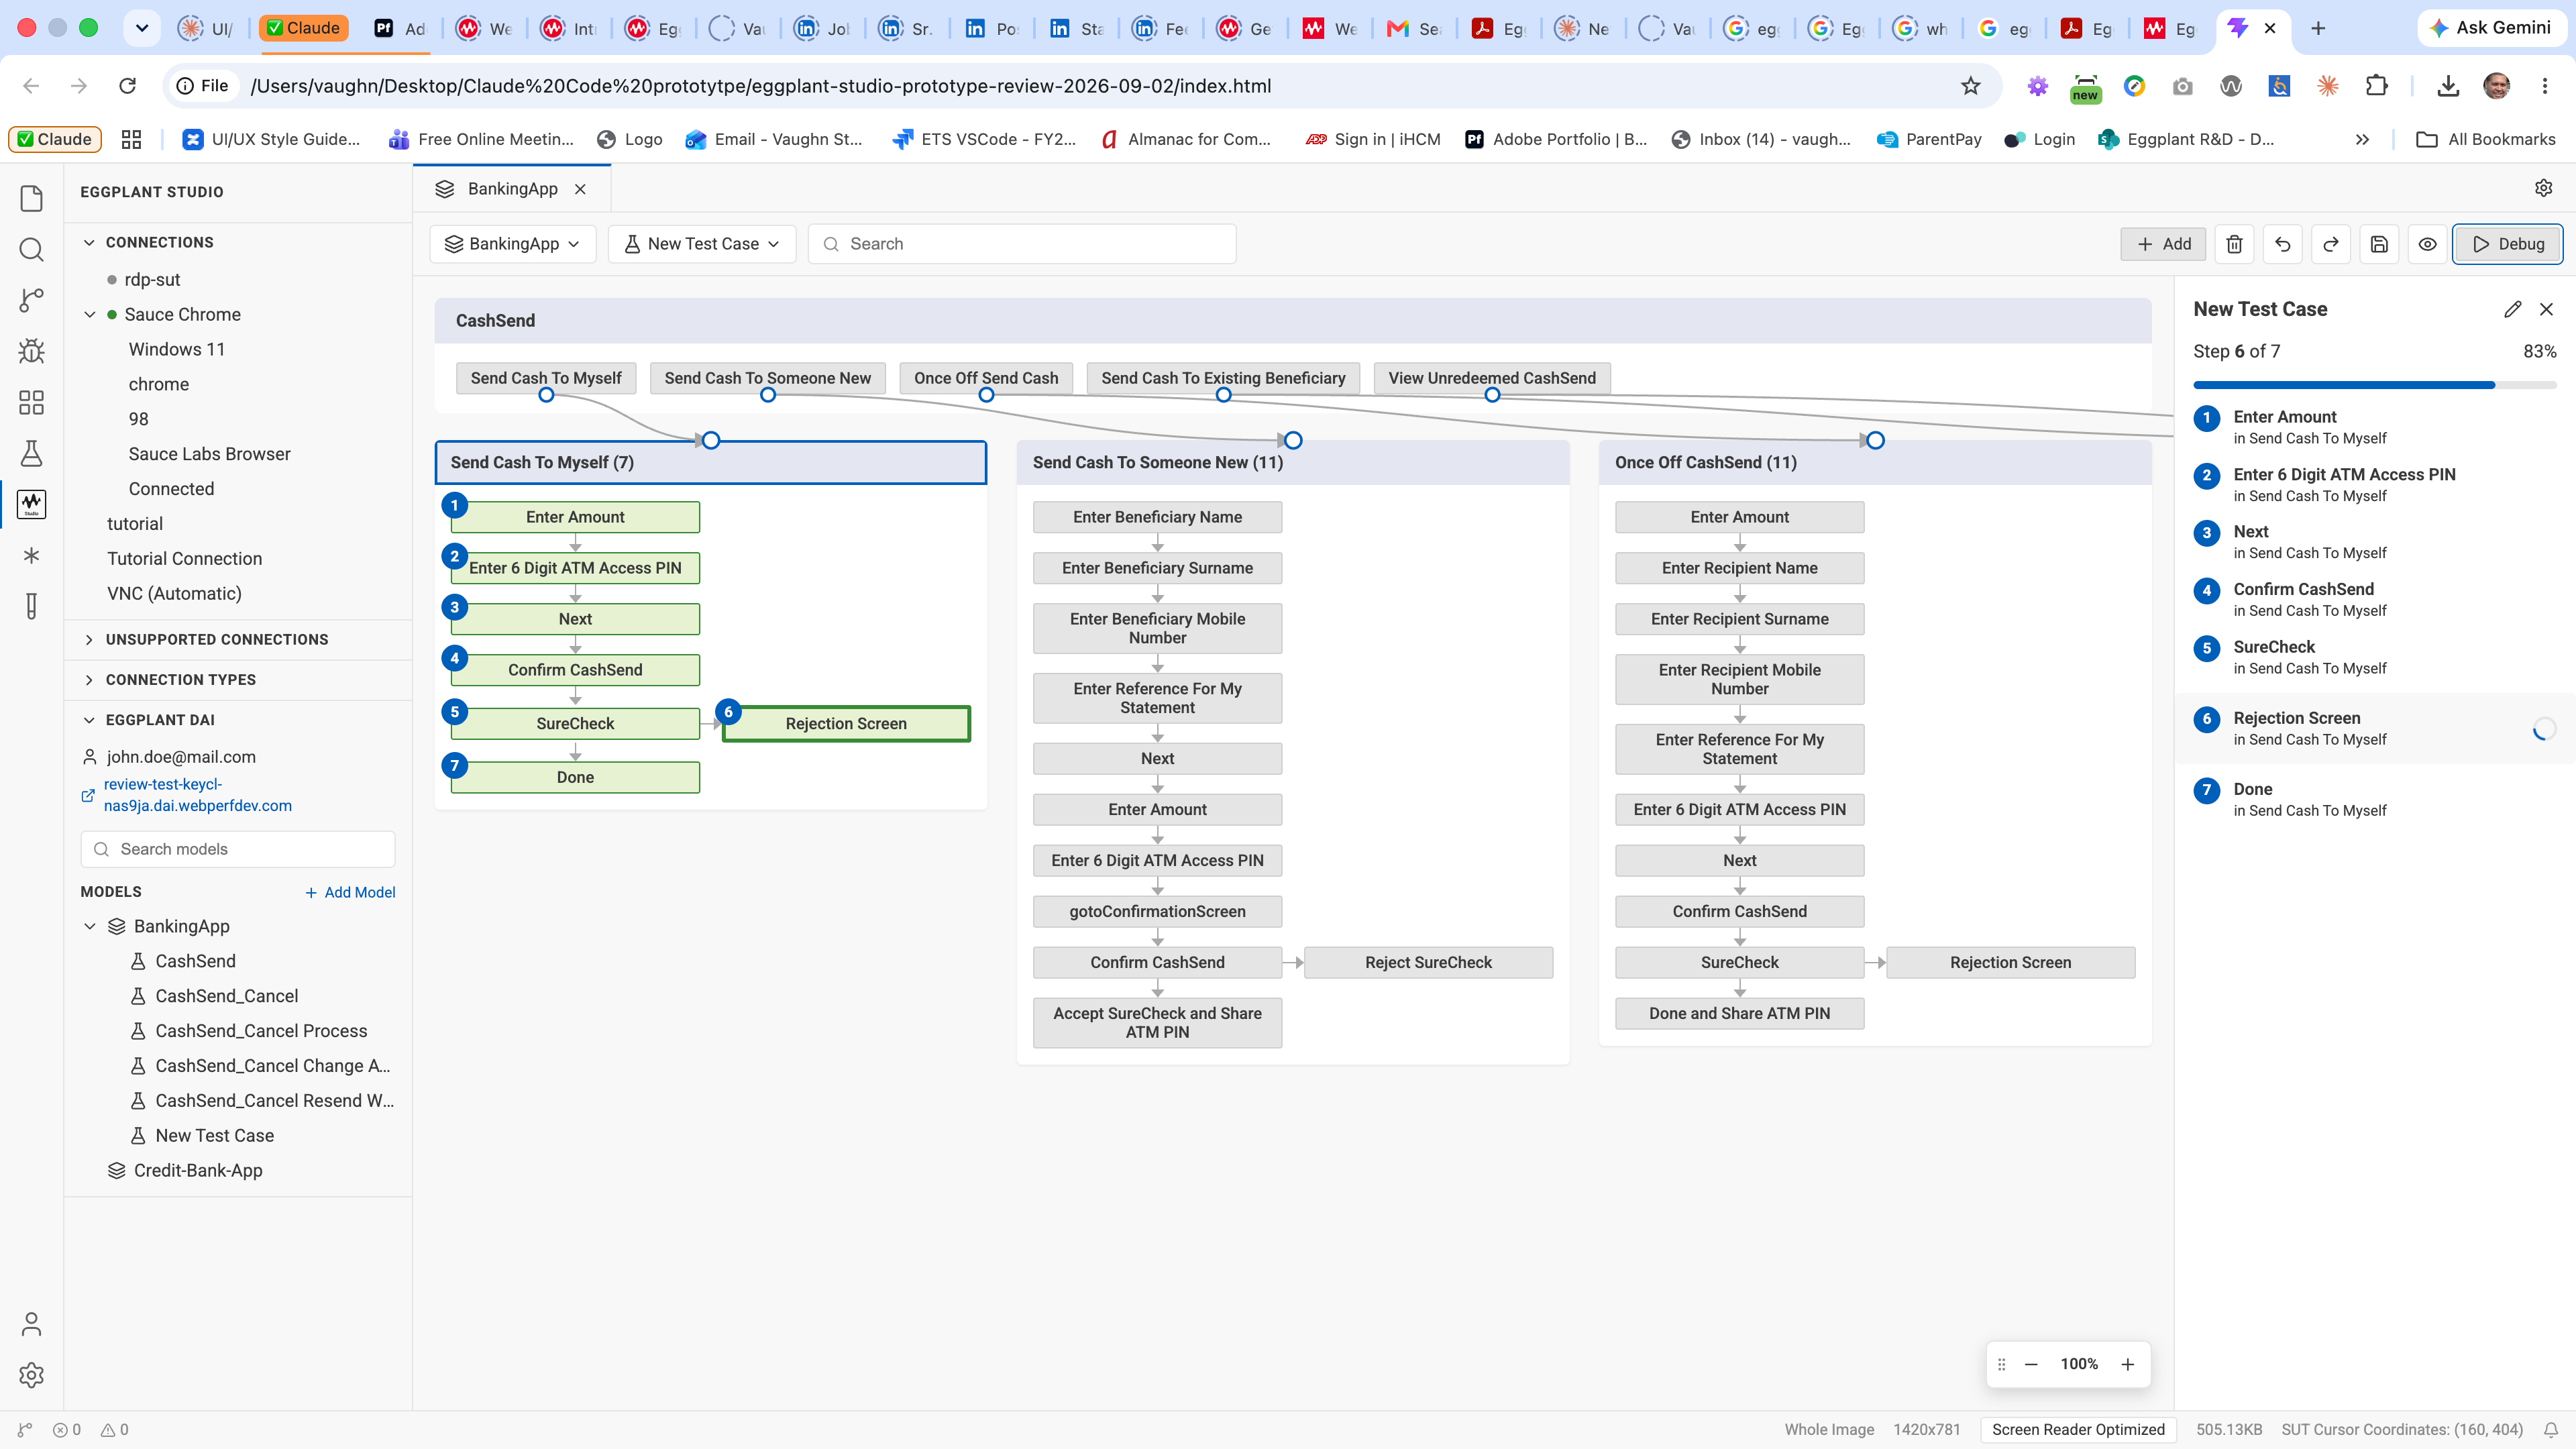Toggle preview with the eye icon
The width and height of the screenshot is (2576, 1449).
[x=2427, y=244]
